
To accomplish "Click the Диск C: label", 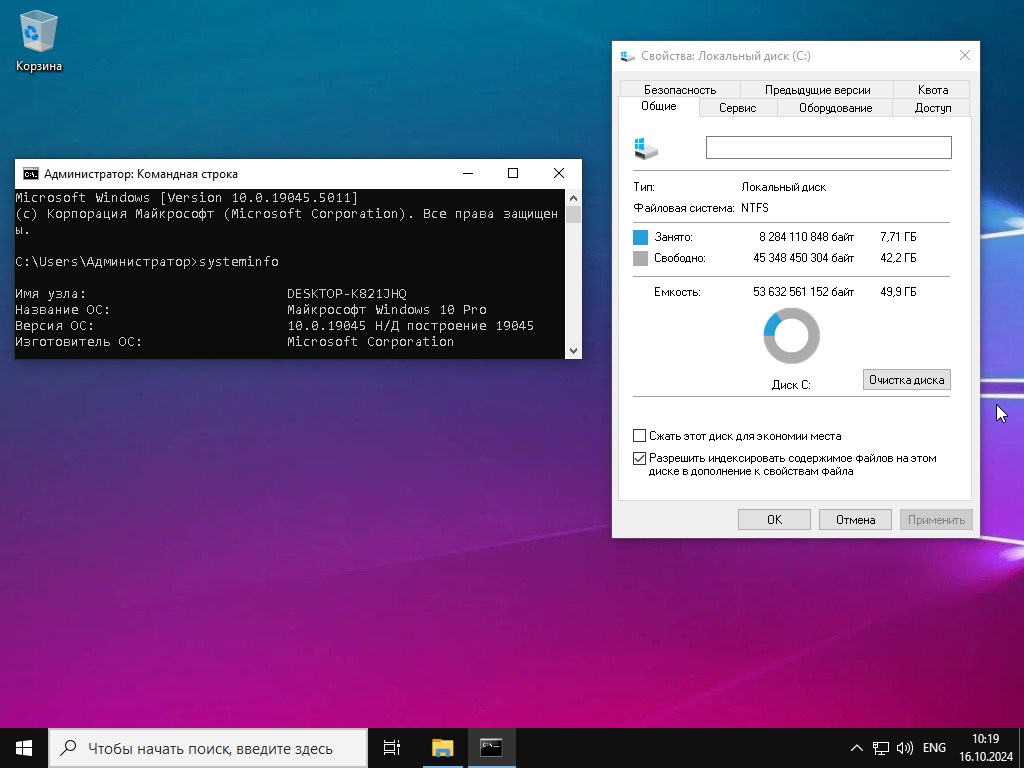I will coord(791,385).
